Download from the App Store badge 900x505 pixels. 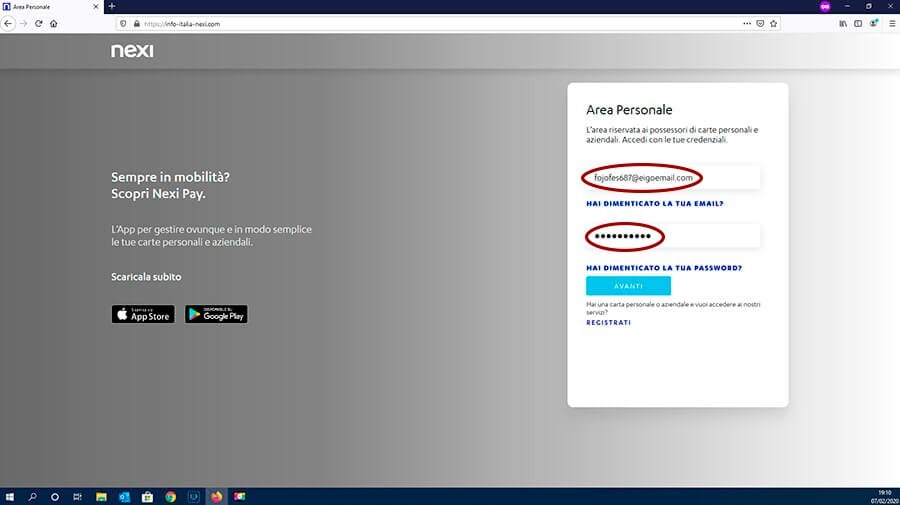coord(143,314)
